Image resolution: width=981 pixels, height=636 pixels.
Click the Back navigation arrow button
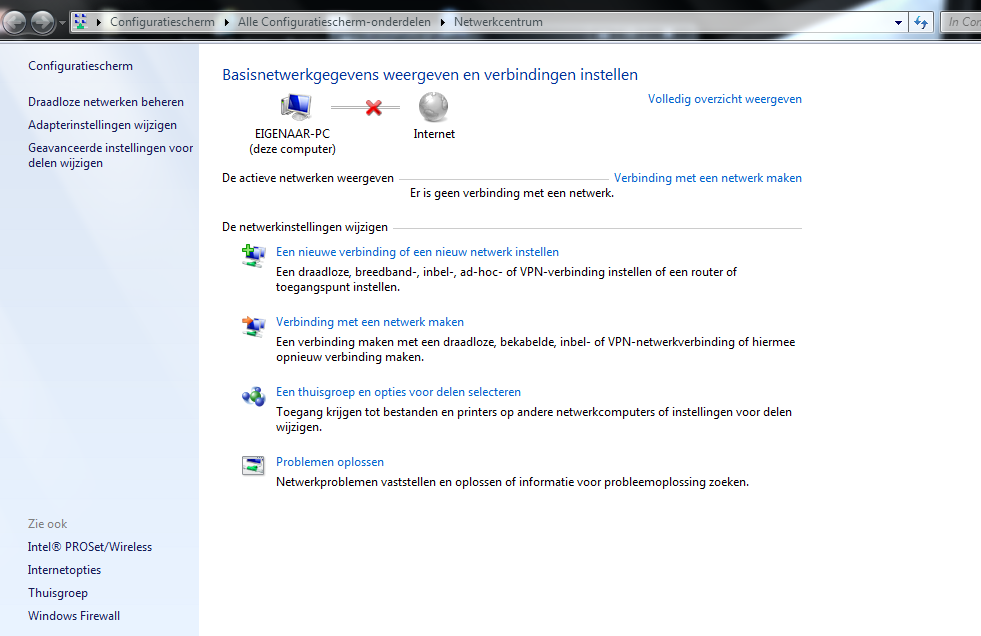(14, 23)
